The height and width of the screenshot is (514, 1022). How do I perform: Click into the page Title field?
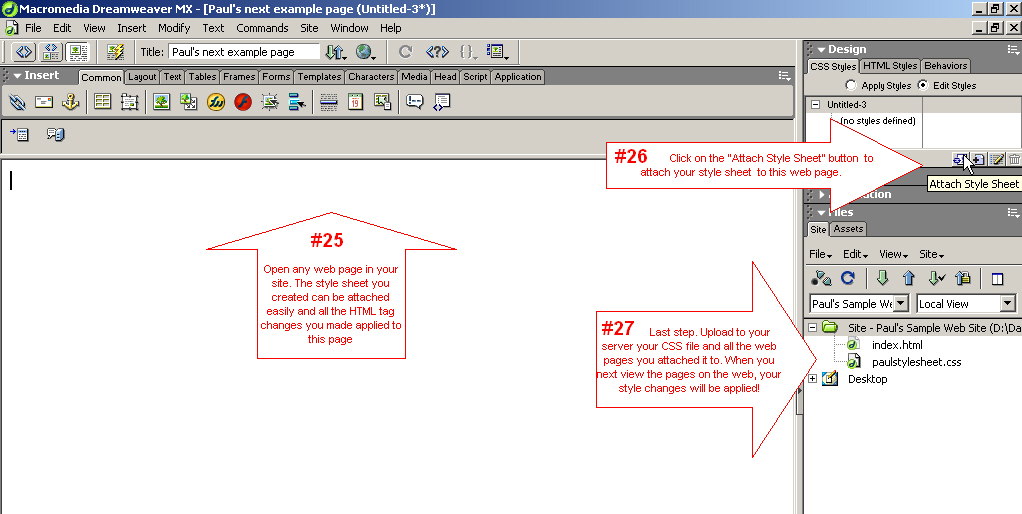point(244,52)
